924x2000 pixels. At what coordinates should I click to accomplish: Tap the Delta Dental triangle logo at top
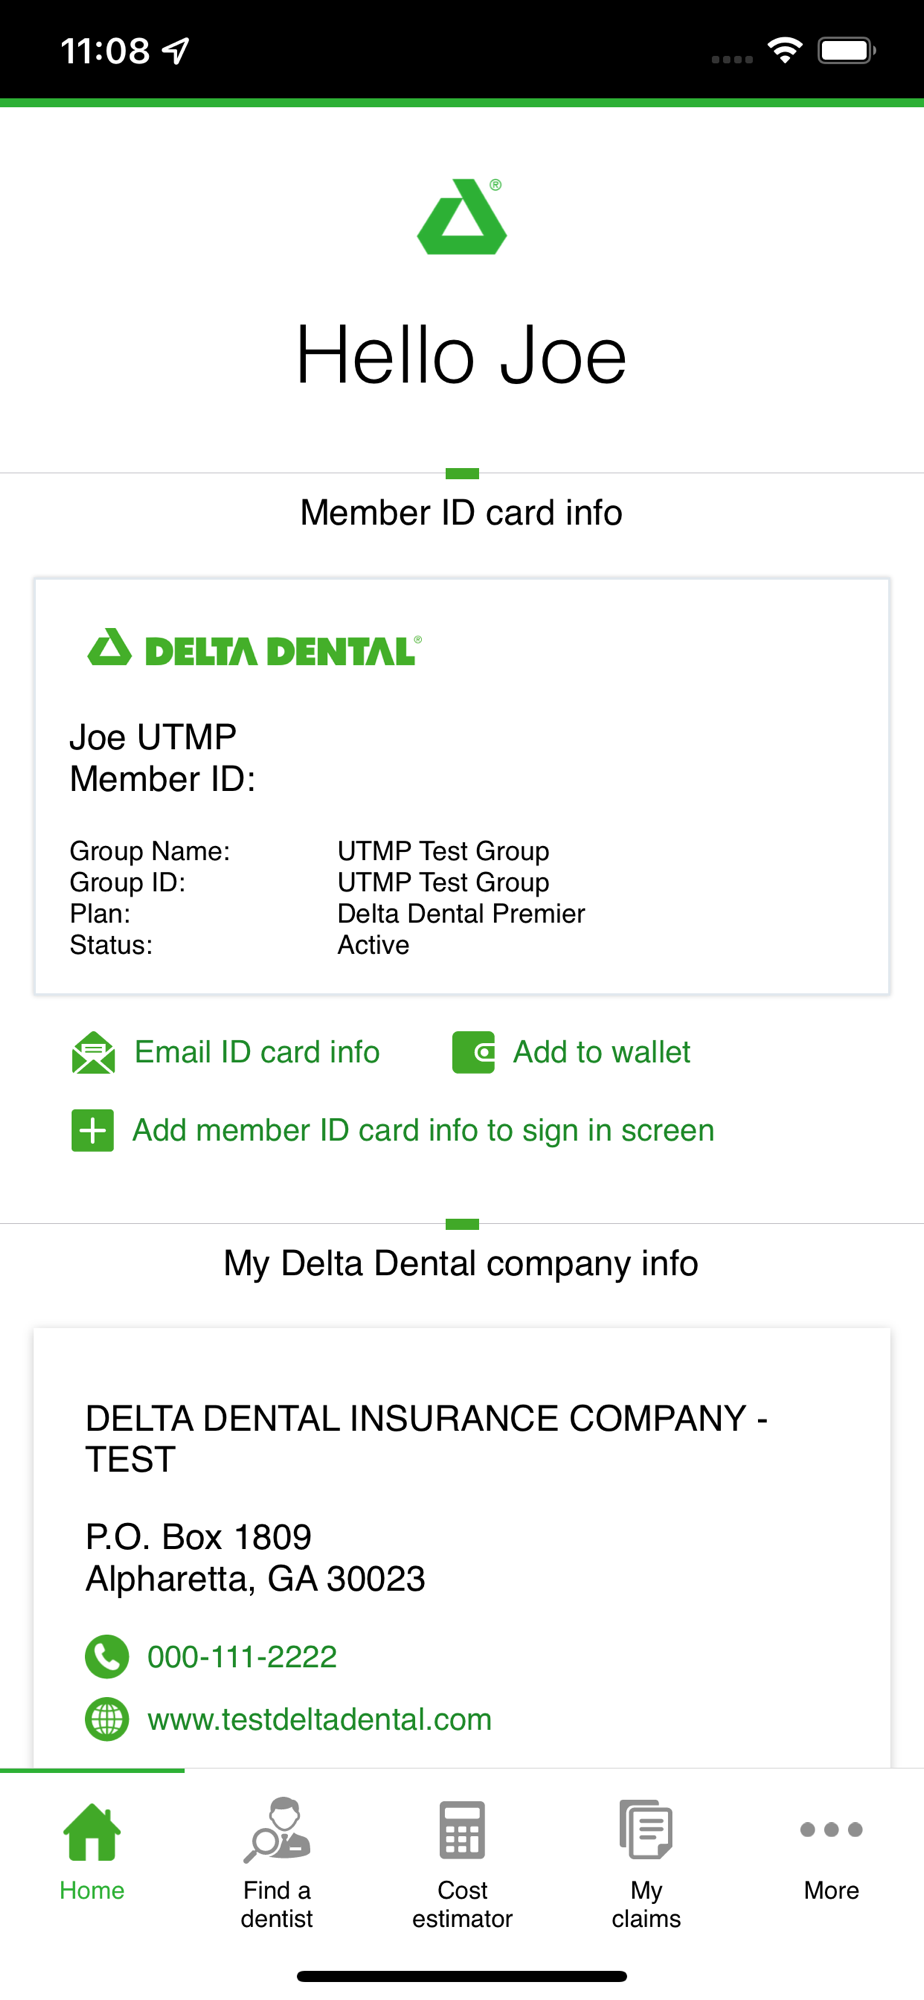[462, 216]
